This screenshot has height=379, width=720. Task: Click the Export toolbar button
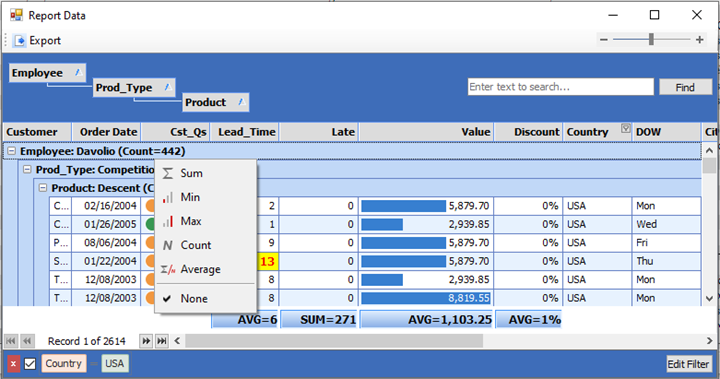38,40
